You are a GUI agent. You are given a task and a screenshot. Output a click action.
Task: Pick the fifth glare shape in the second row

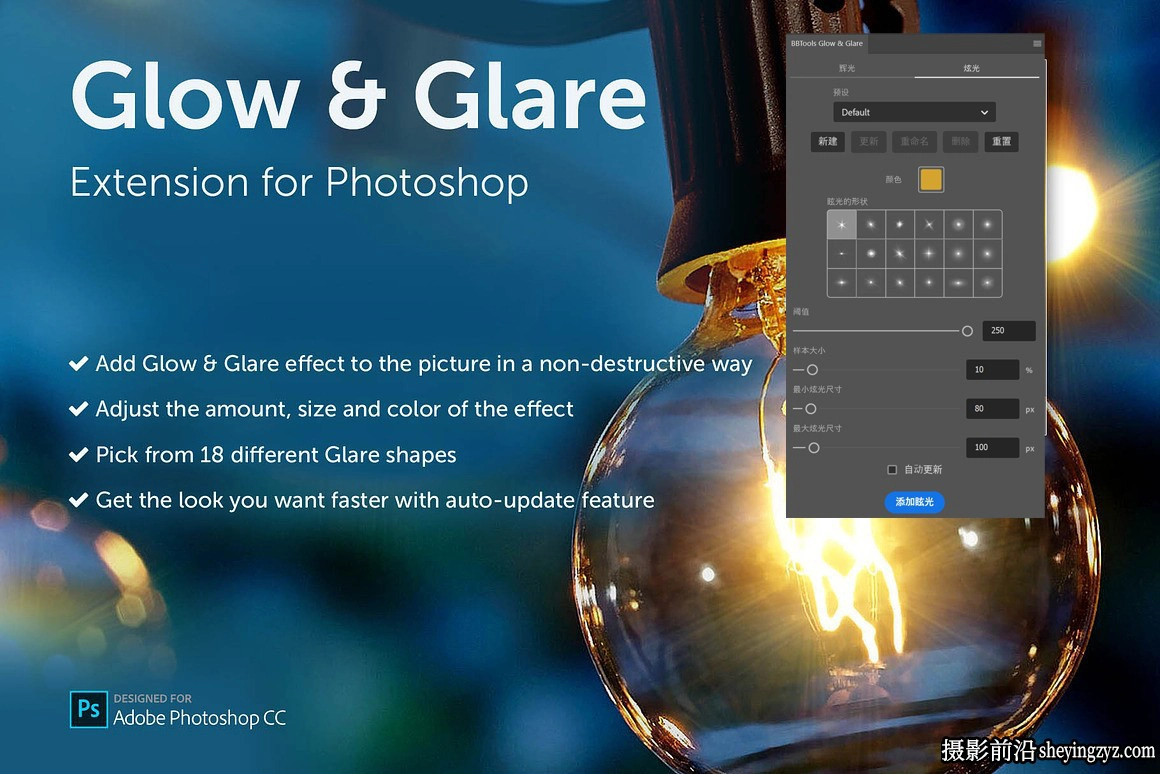[x=958, y=254]
